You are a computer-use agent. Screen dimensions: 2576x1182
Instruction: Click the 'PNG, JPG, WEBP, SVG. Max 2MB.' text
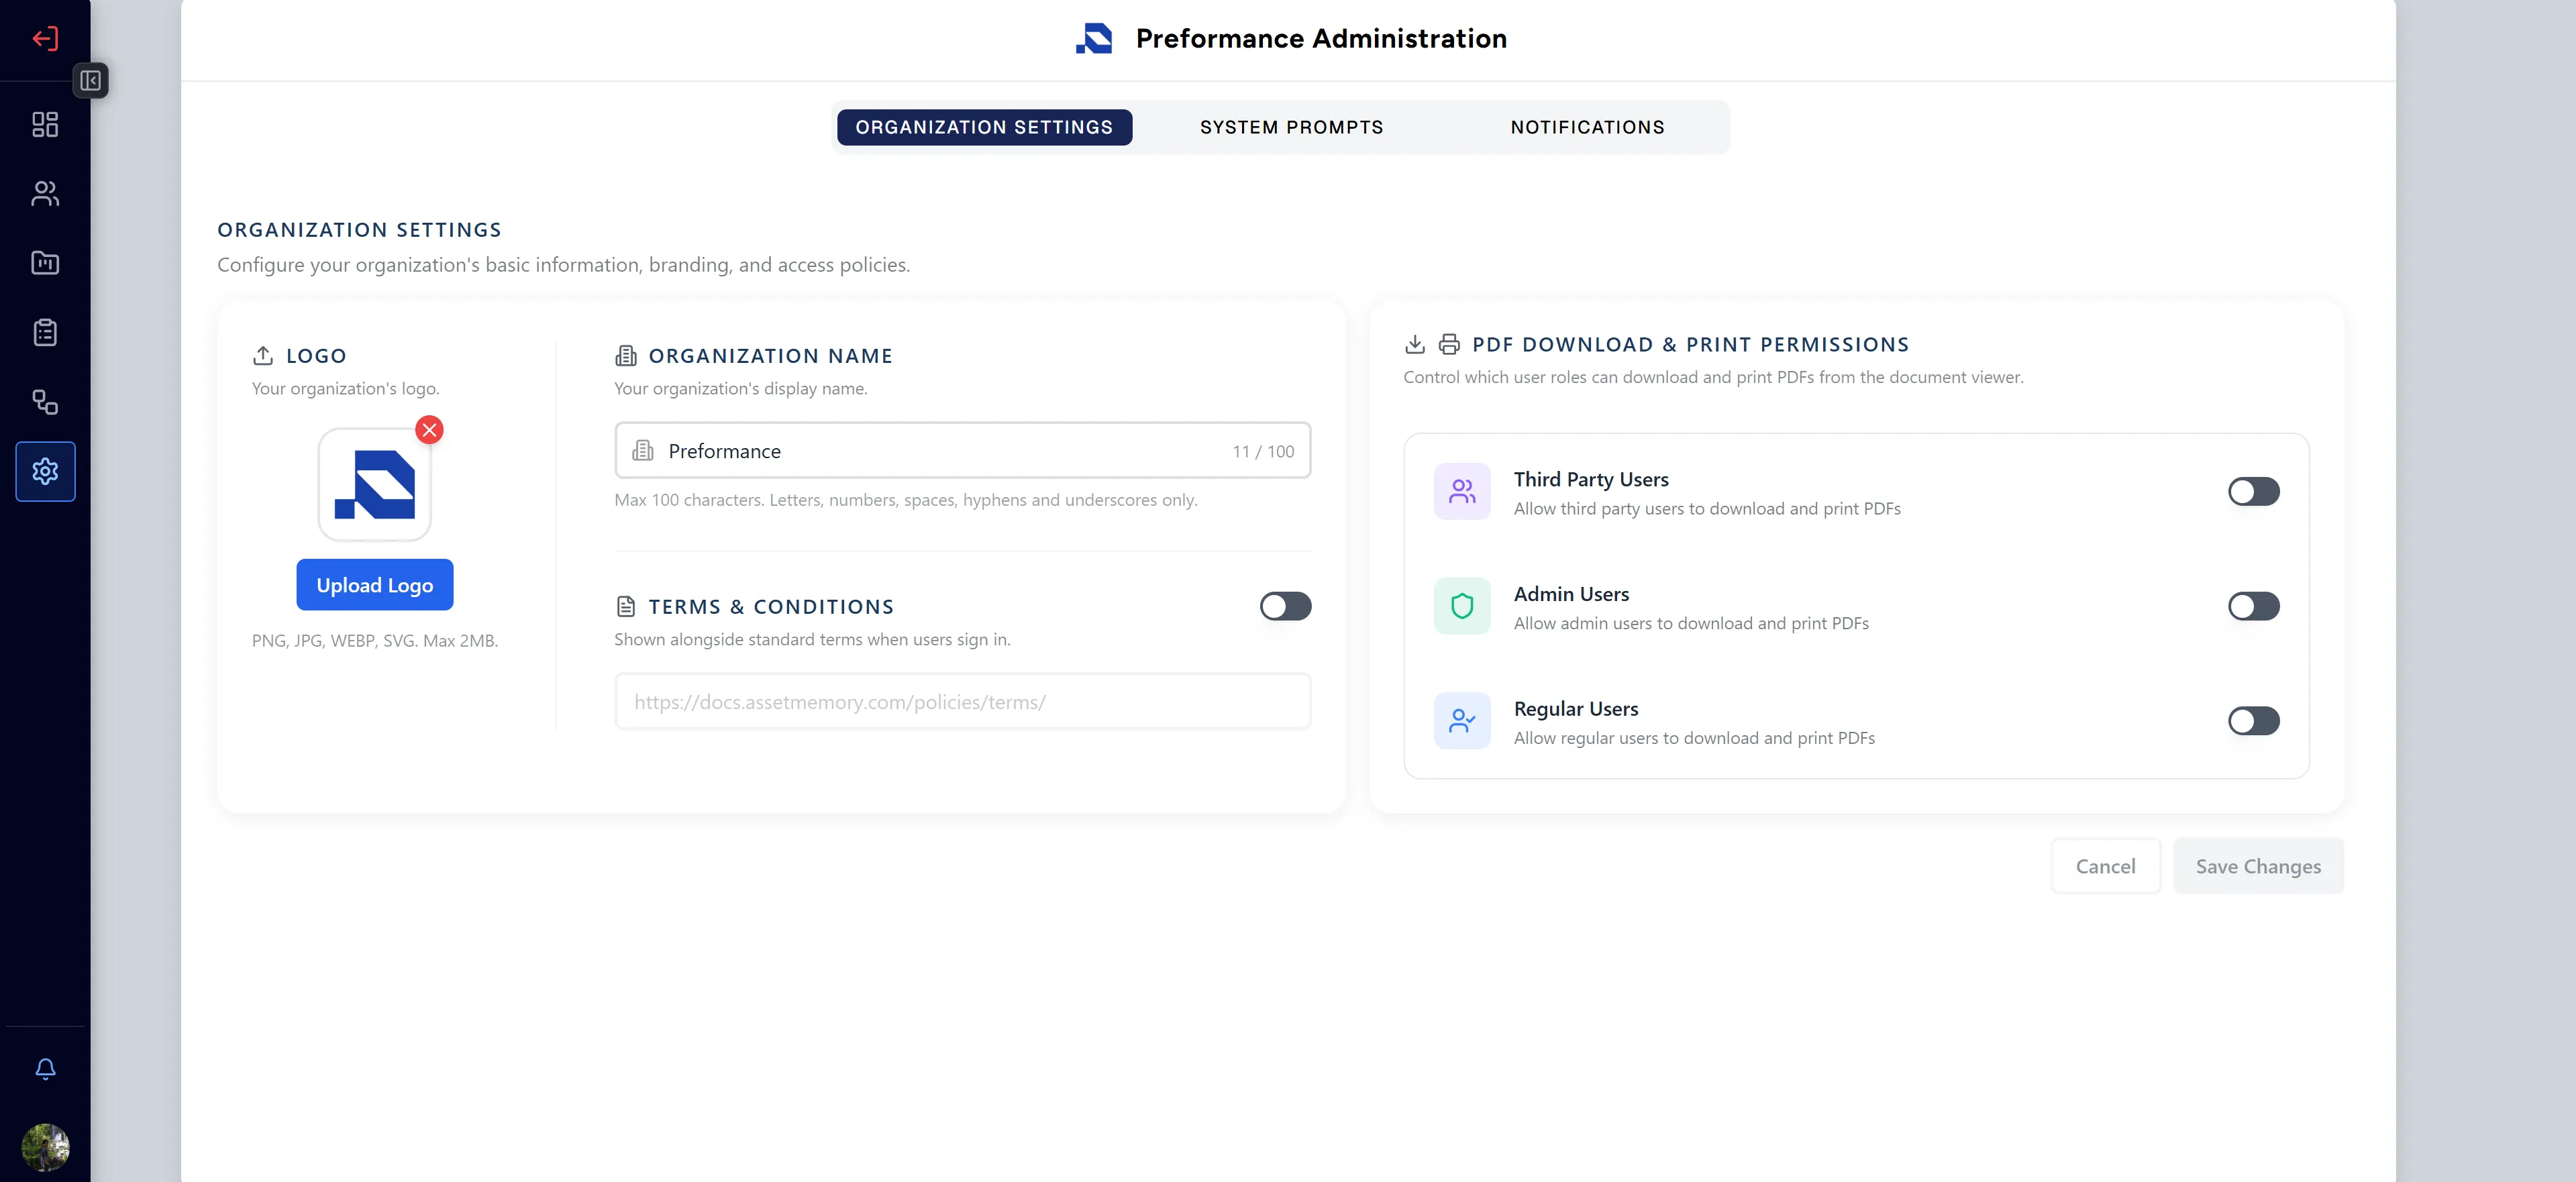point(375,641)
